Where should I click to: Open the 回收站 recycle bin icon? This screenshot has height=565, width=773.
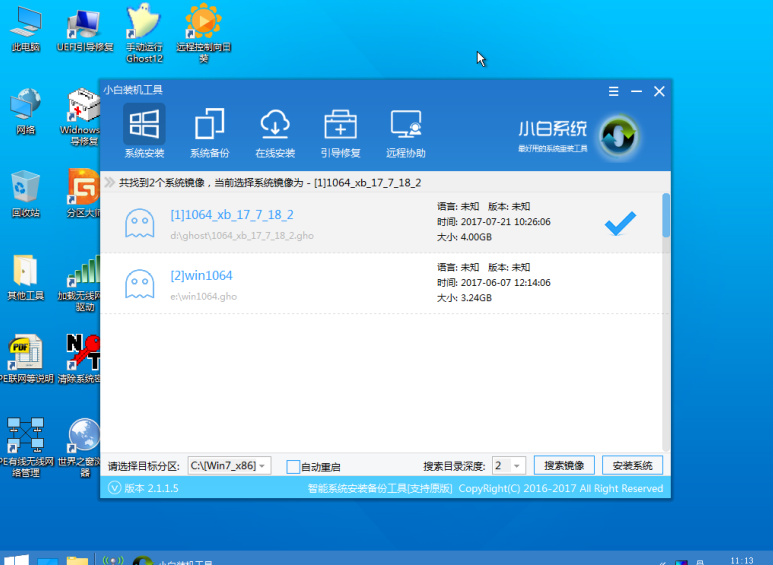pyautogui.click(x=26, y=194)
